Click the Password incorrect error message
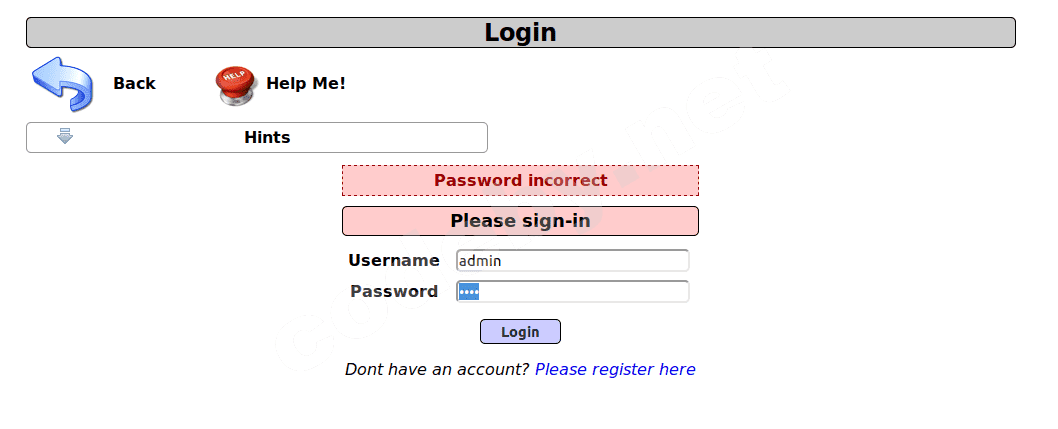 pos(520,181)
